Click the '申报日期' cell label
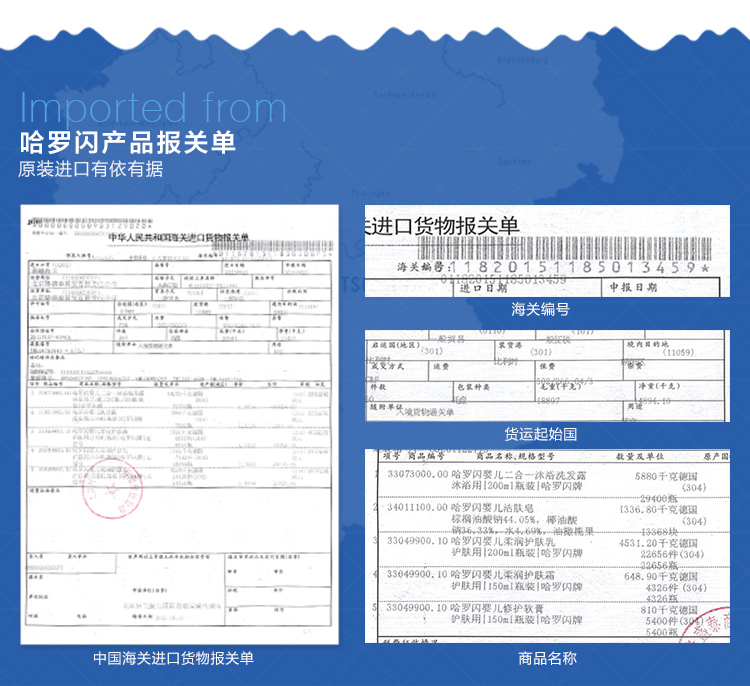This screenshot has width=750, height=686. point(633,287)
